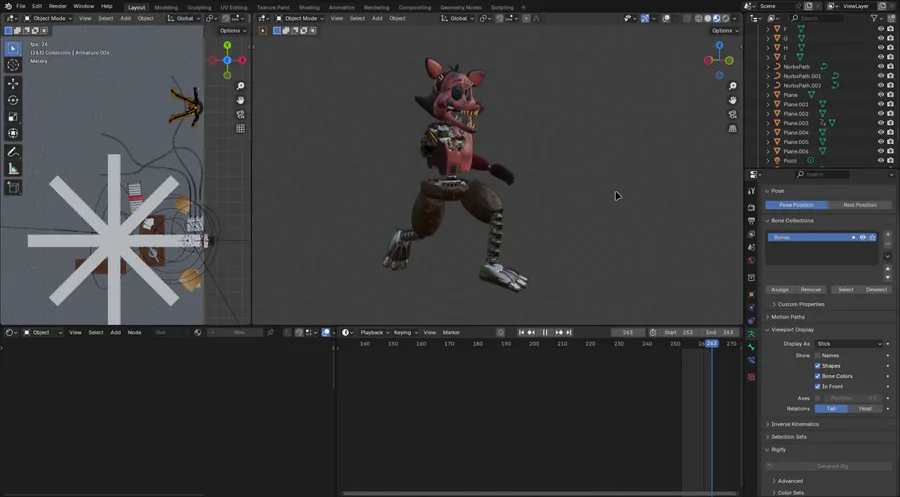Select the Annotate tool in left toolbar
900x497 pixels.
[13, 152]
